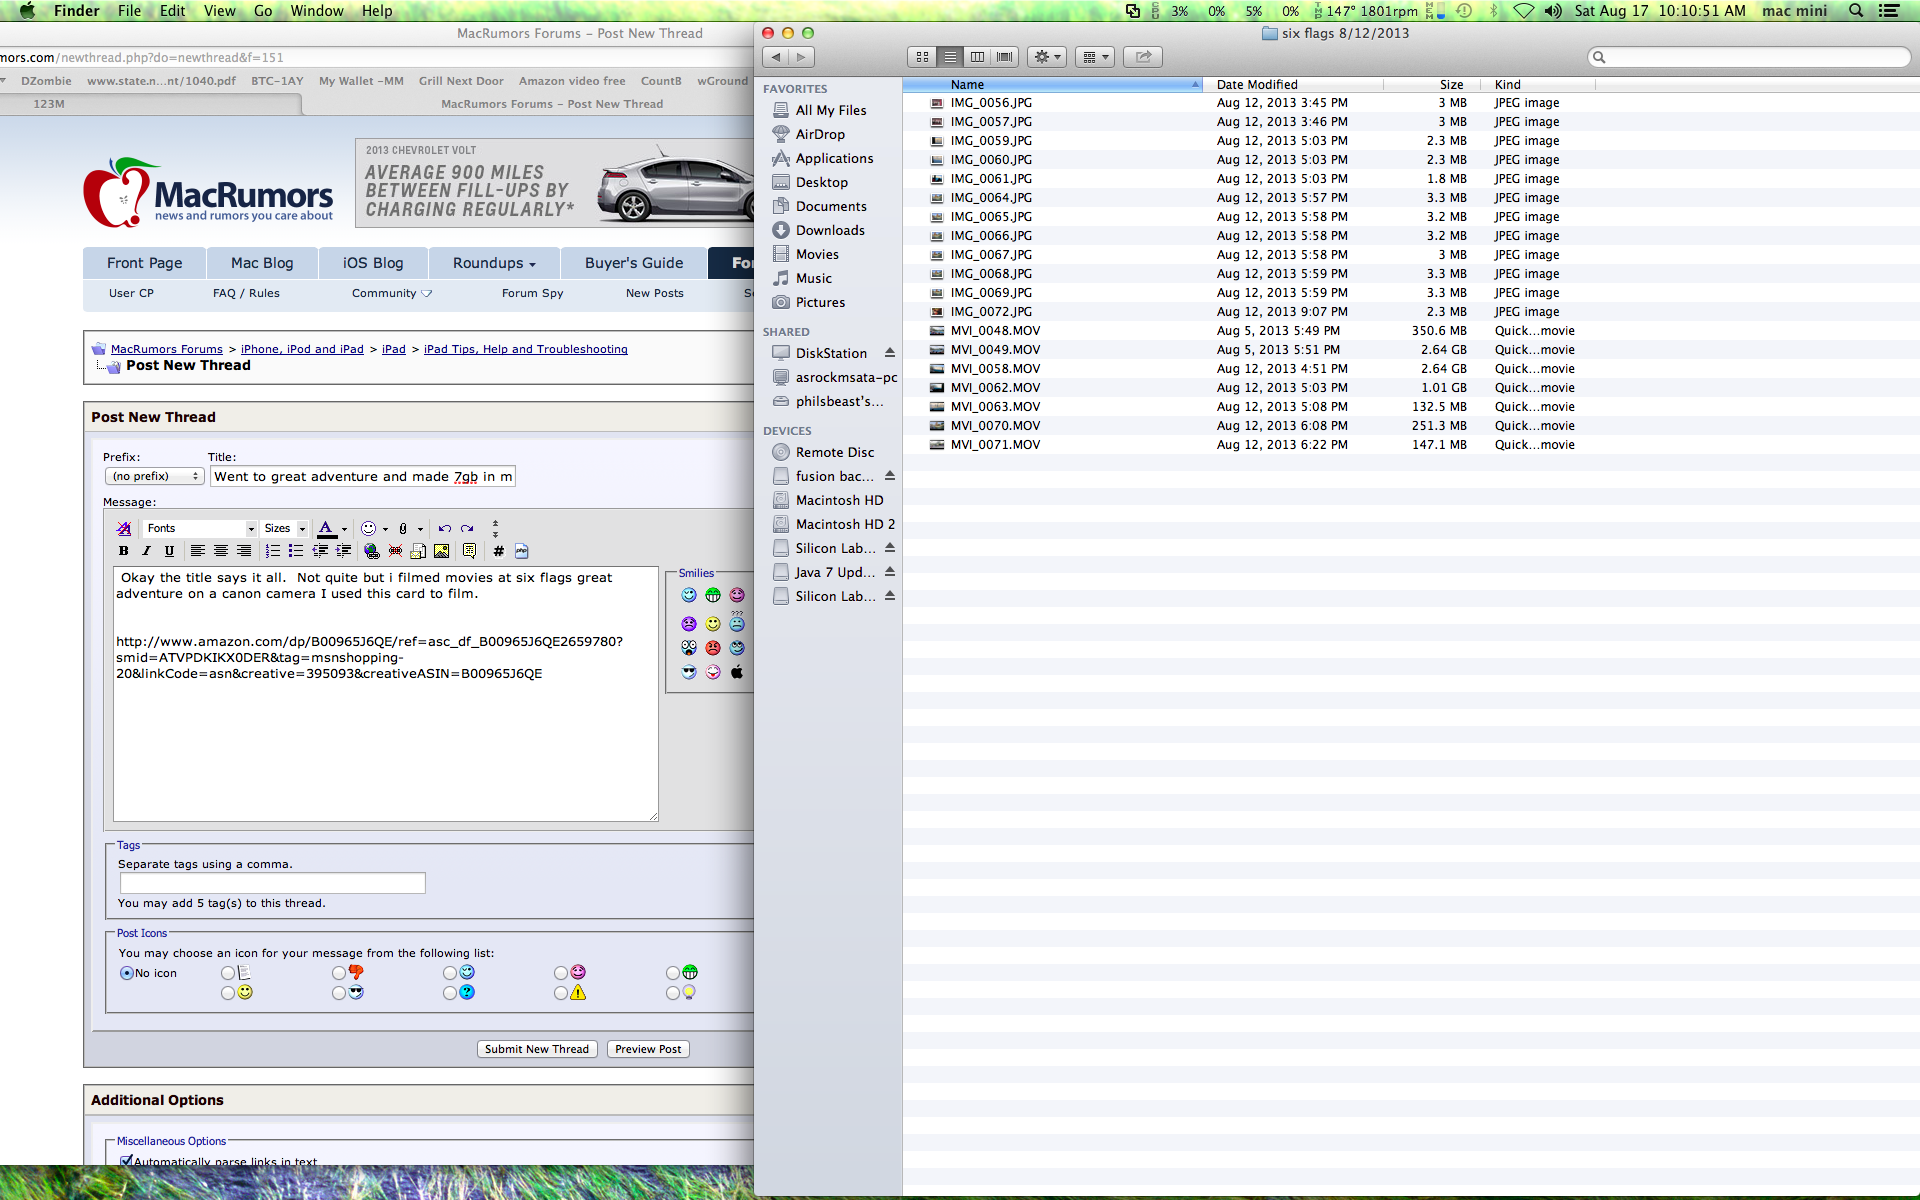Open Roundups dropdown menu

[x=494, y=263]
